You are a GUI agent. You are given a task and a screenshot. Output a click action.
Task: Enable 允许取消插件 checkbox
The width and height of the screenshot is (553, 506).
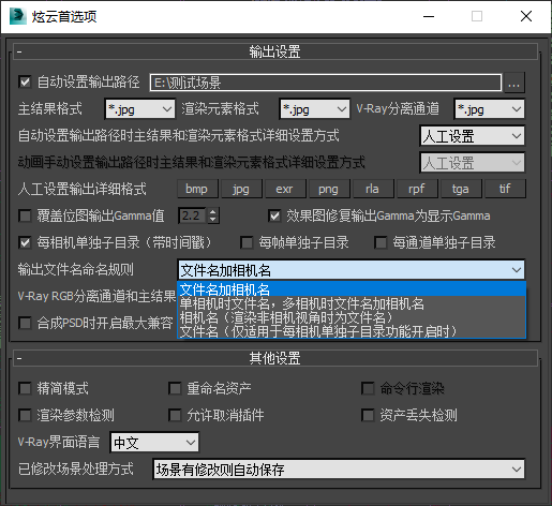tap(175, 415)
